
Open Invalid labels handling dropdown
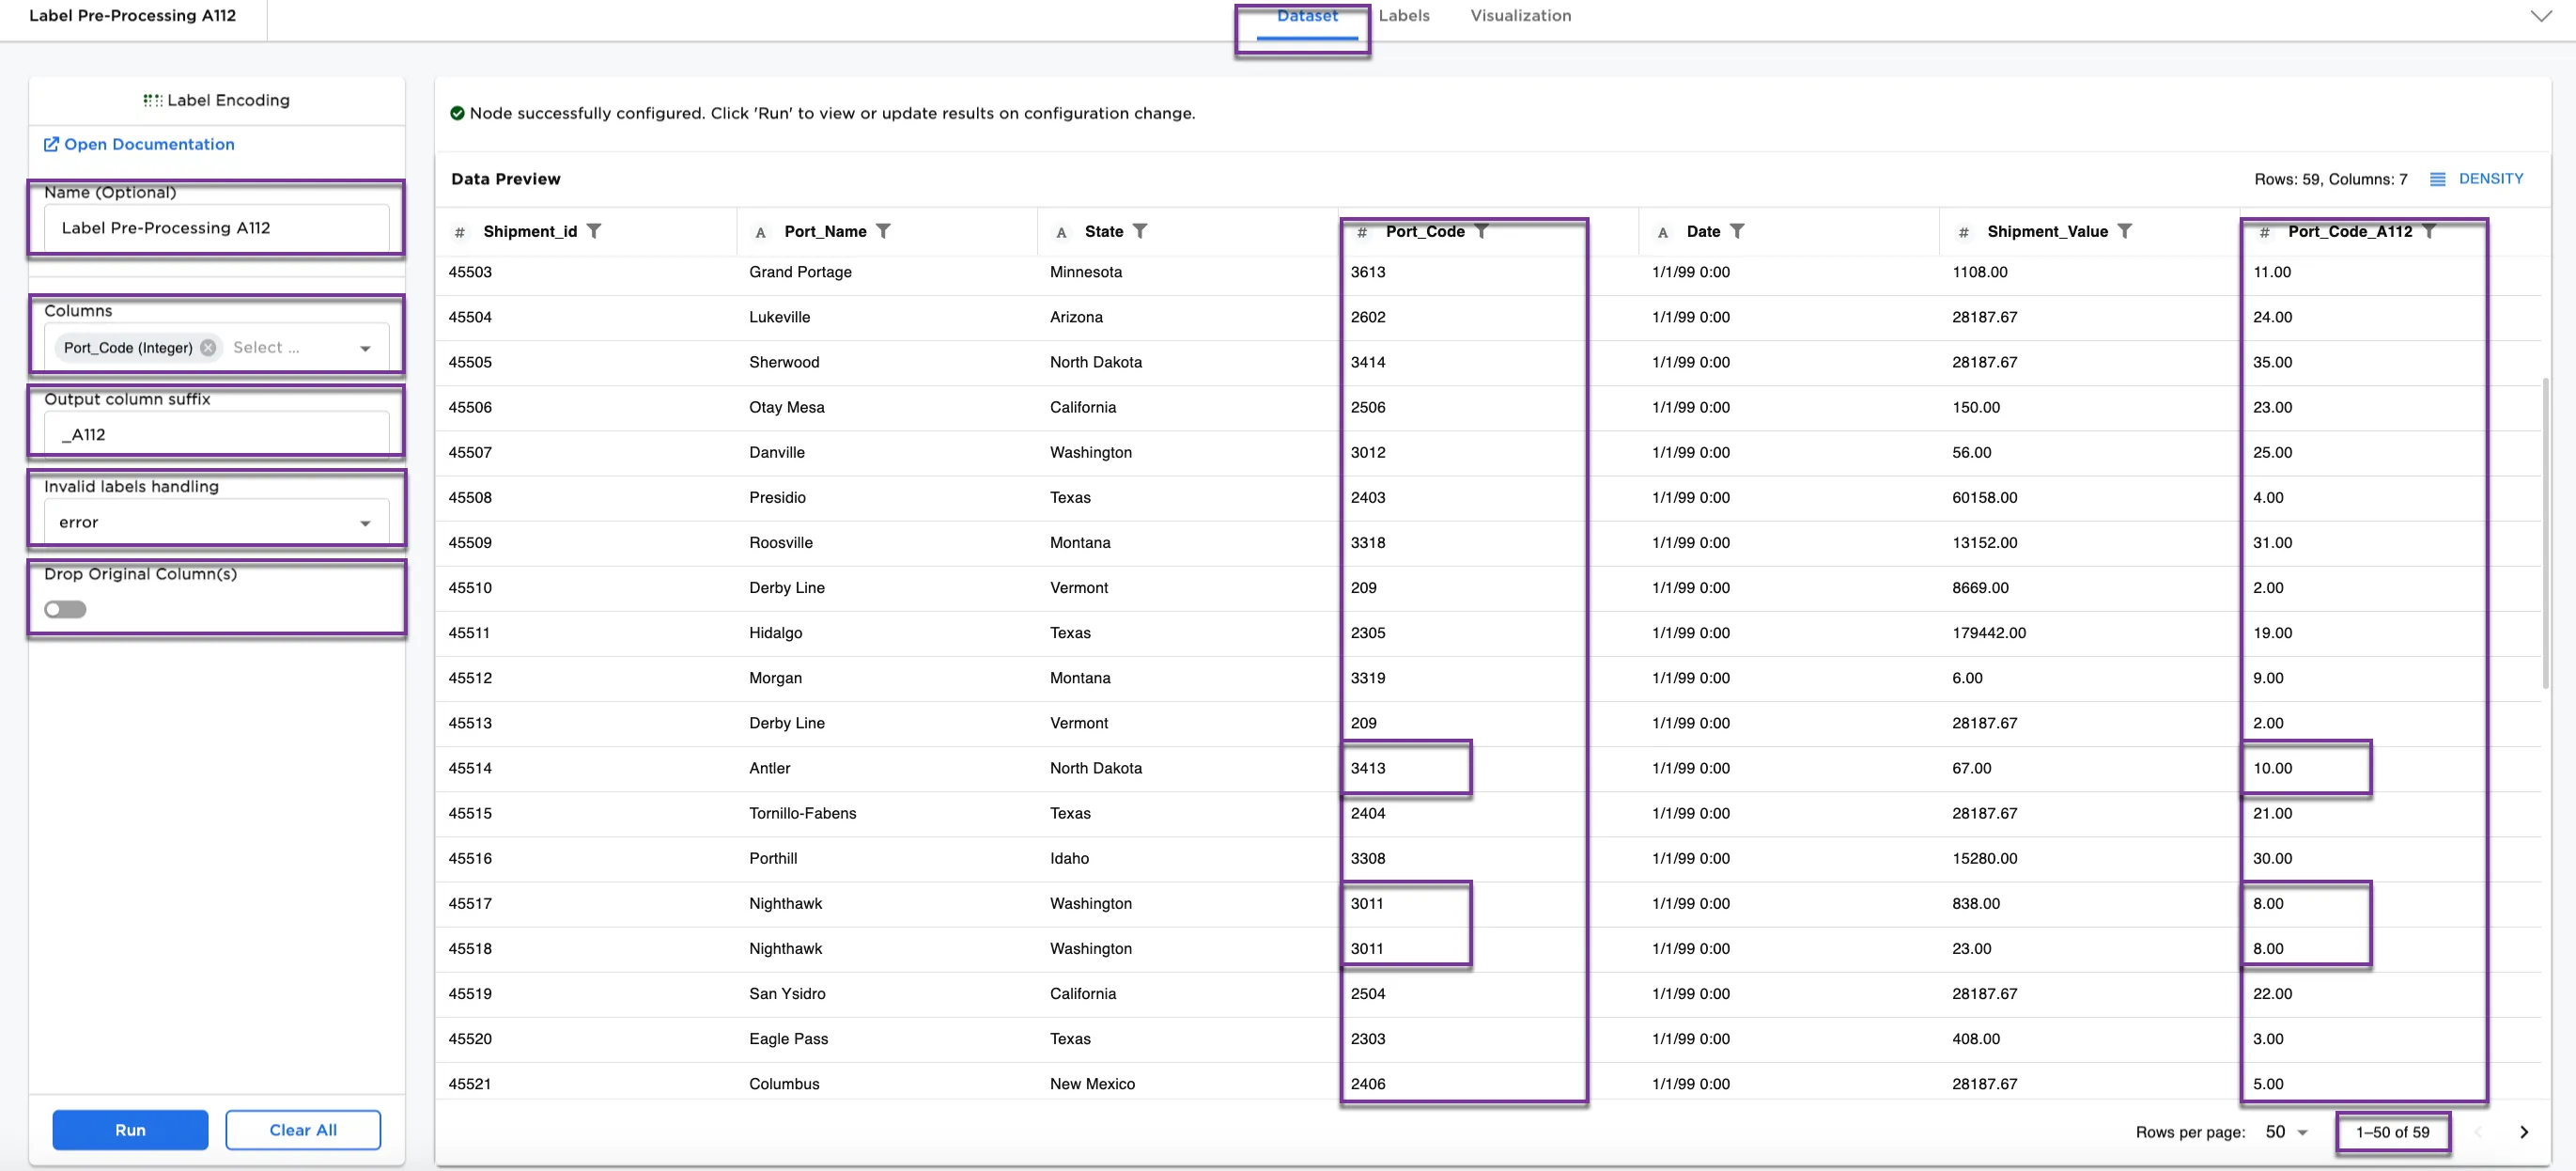coord(365,523)
